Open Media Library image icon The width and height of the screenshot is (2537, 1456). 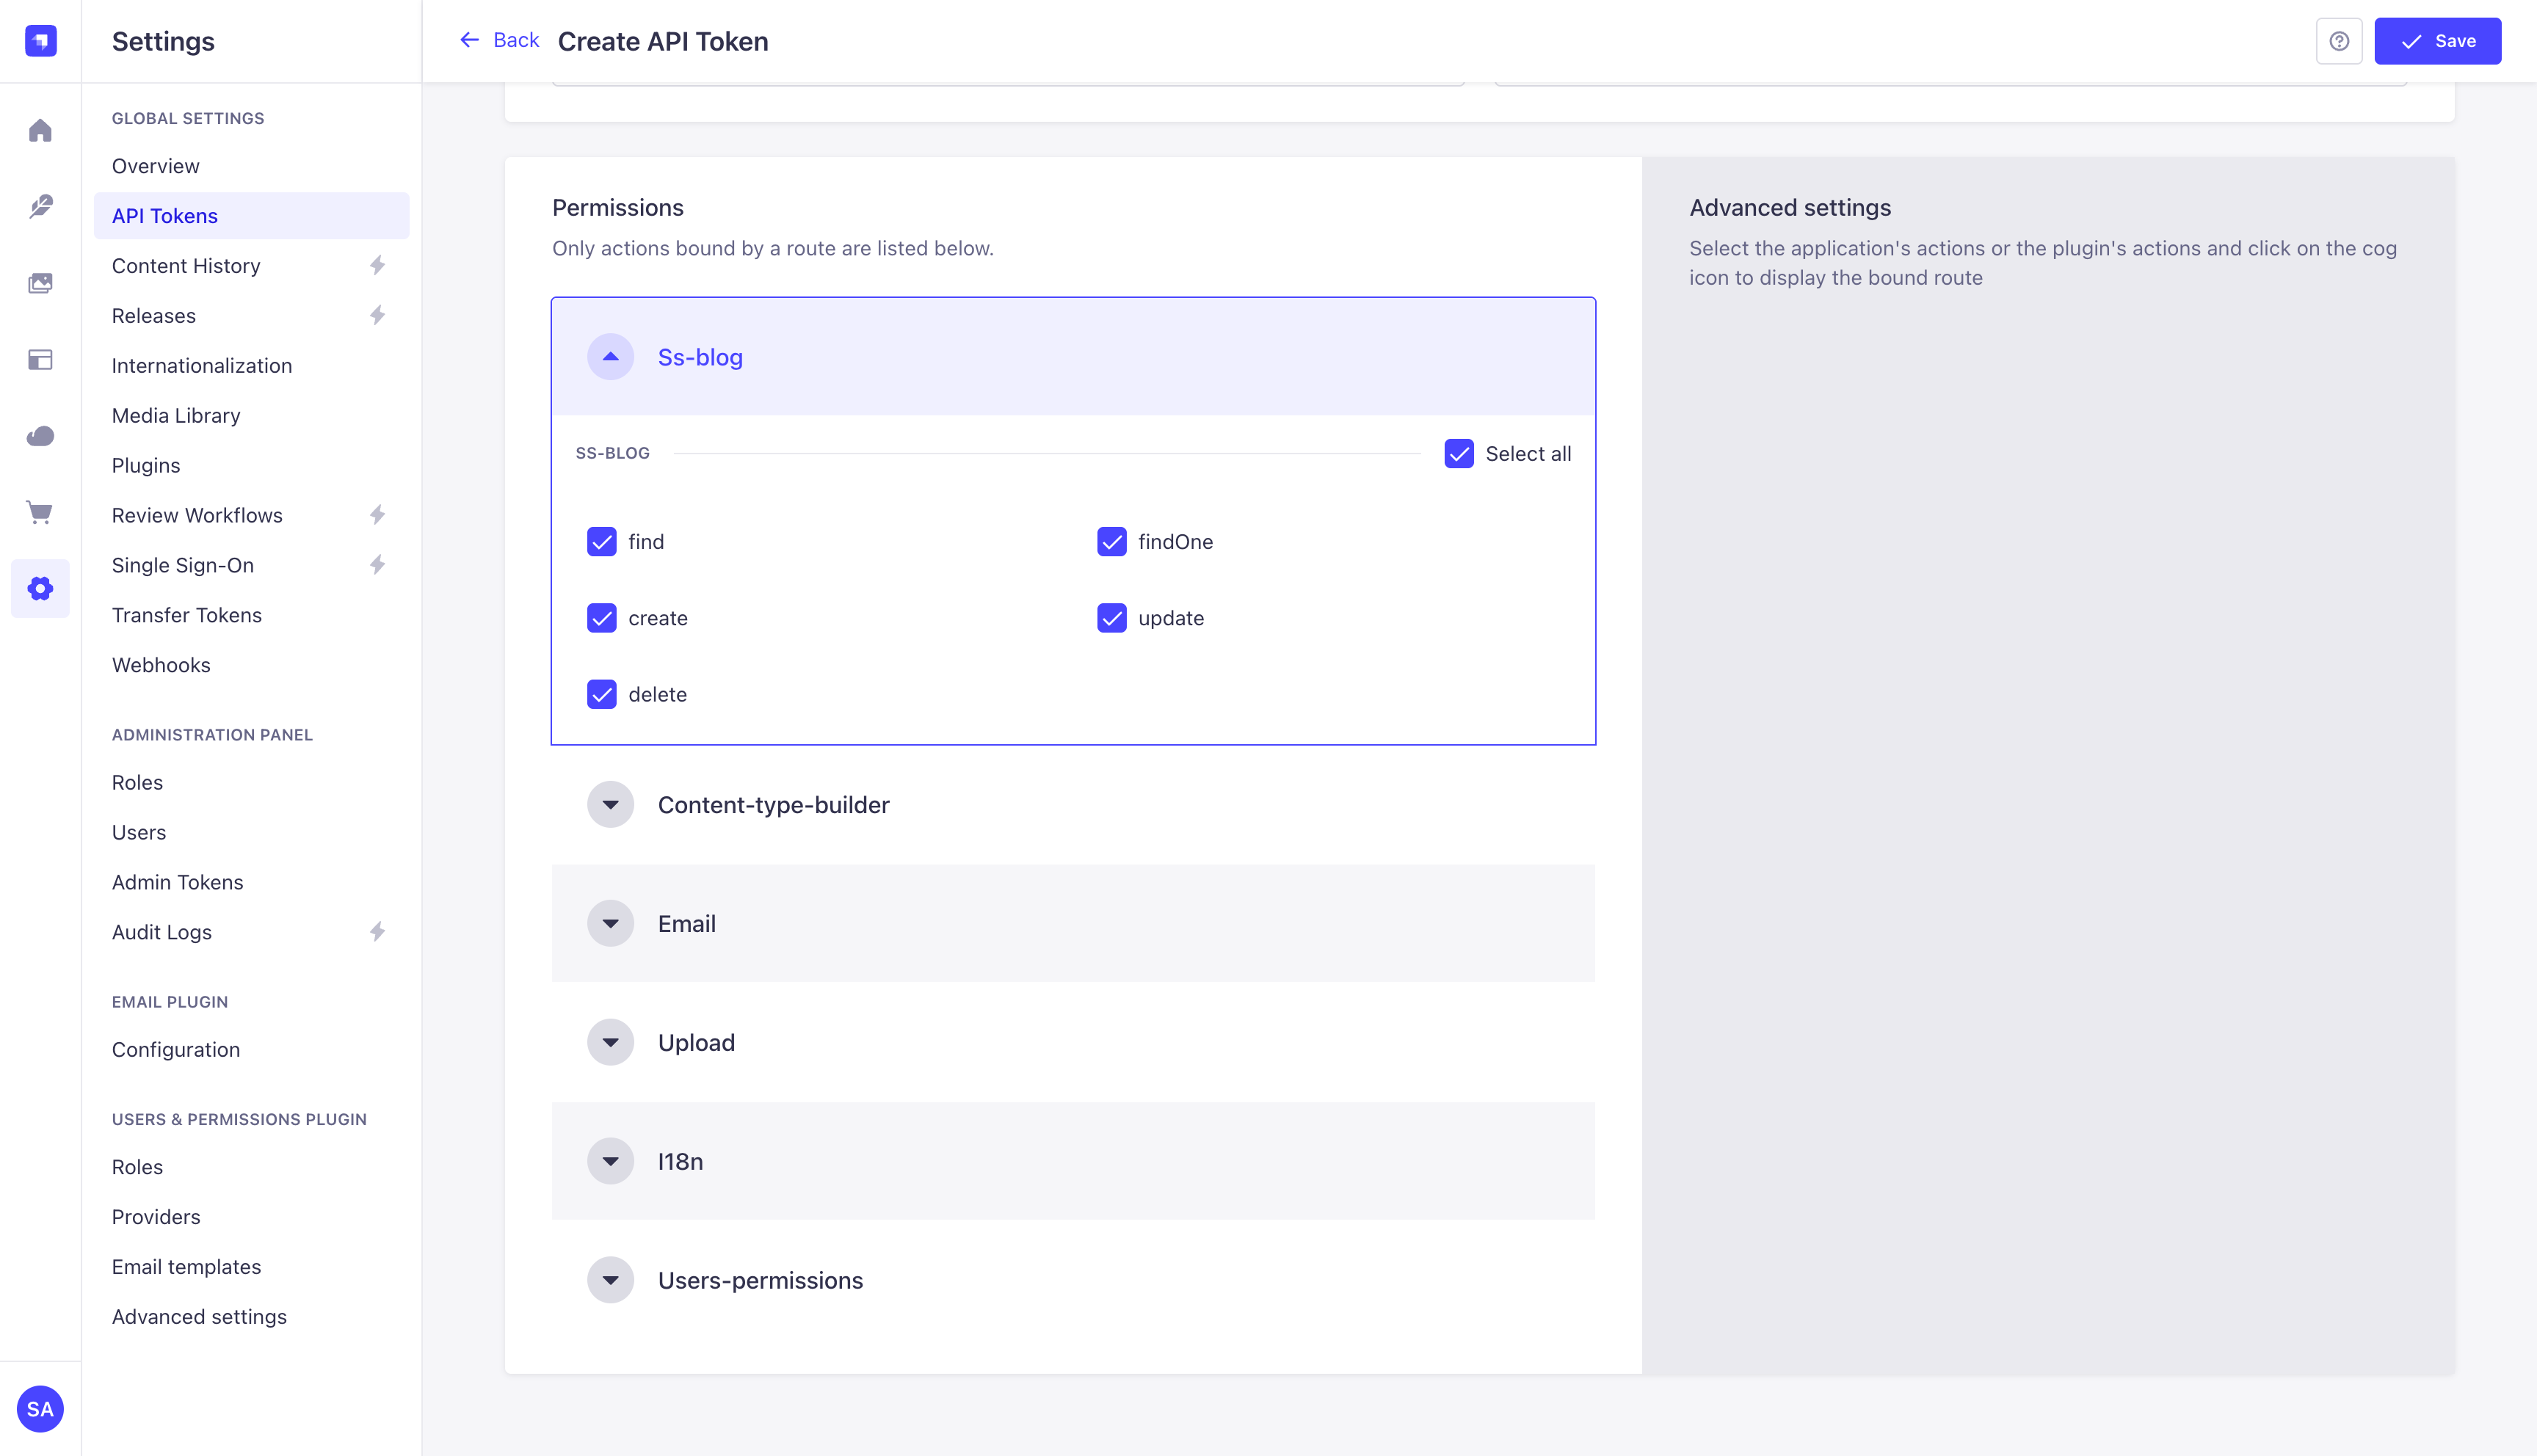[x=40, y=283]
